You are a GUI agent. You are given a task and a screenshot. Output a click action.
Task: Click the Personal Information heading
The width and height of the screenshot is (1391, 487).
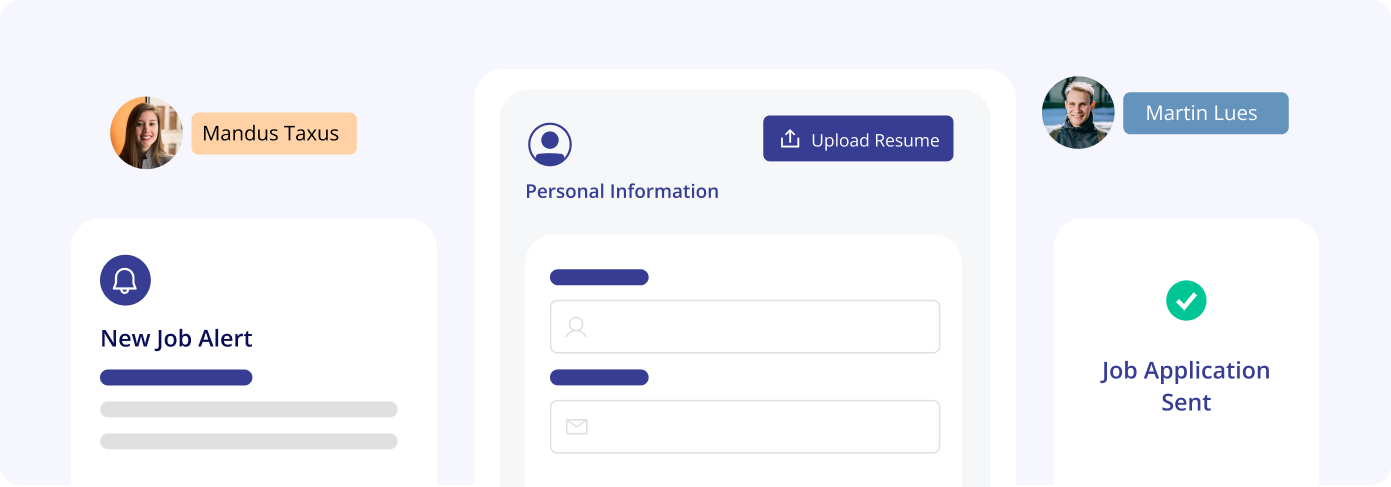pyautogui.click(x=622, y=191)
